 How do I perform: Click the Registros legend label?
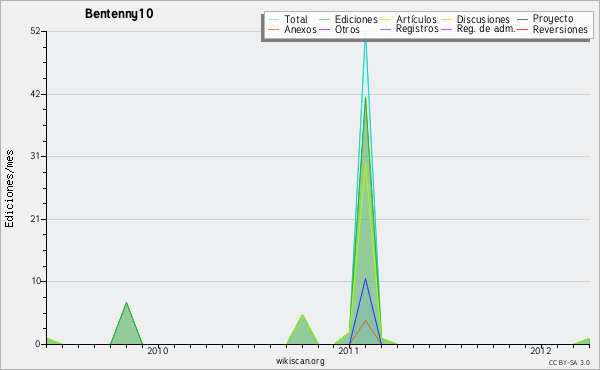pyautogui.click(x=417, y=29)
